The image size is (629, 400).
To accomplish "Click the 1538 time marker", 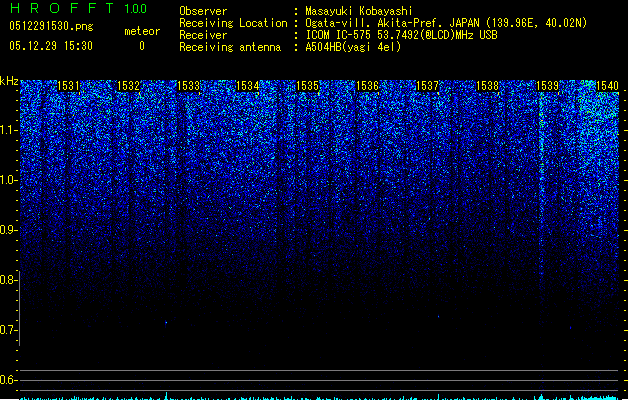I will click(x=487, y=86).
